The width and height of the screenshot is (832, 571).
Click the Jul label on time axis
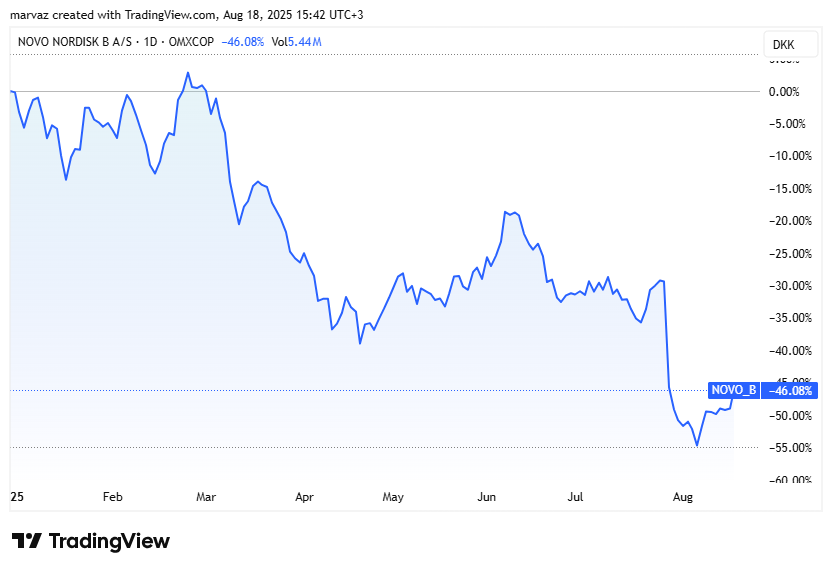575,497
